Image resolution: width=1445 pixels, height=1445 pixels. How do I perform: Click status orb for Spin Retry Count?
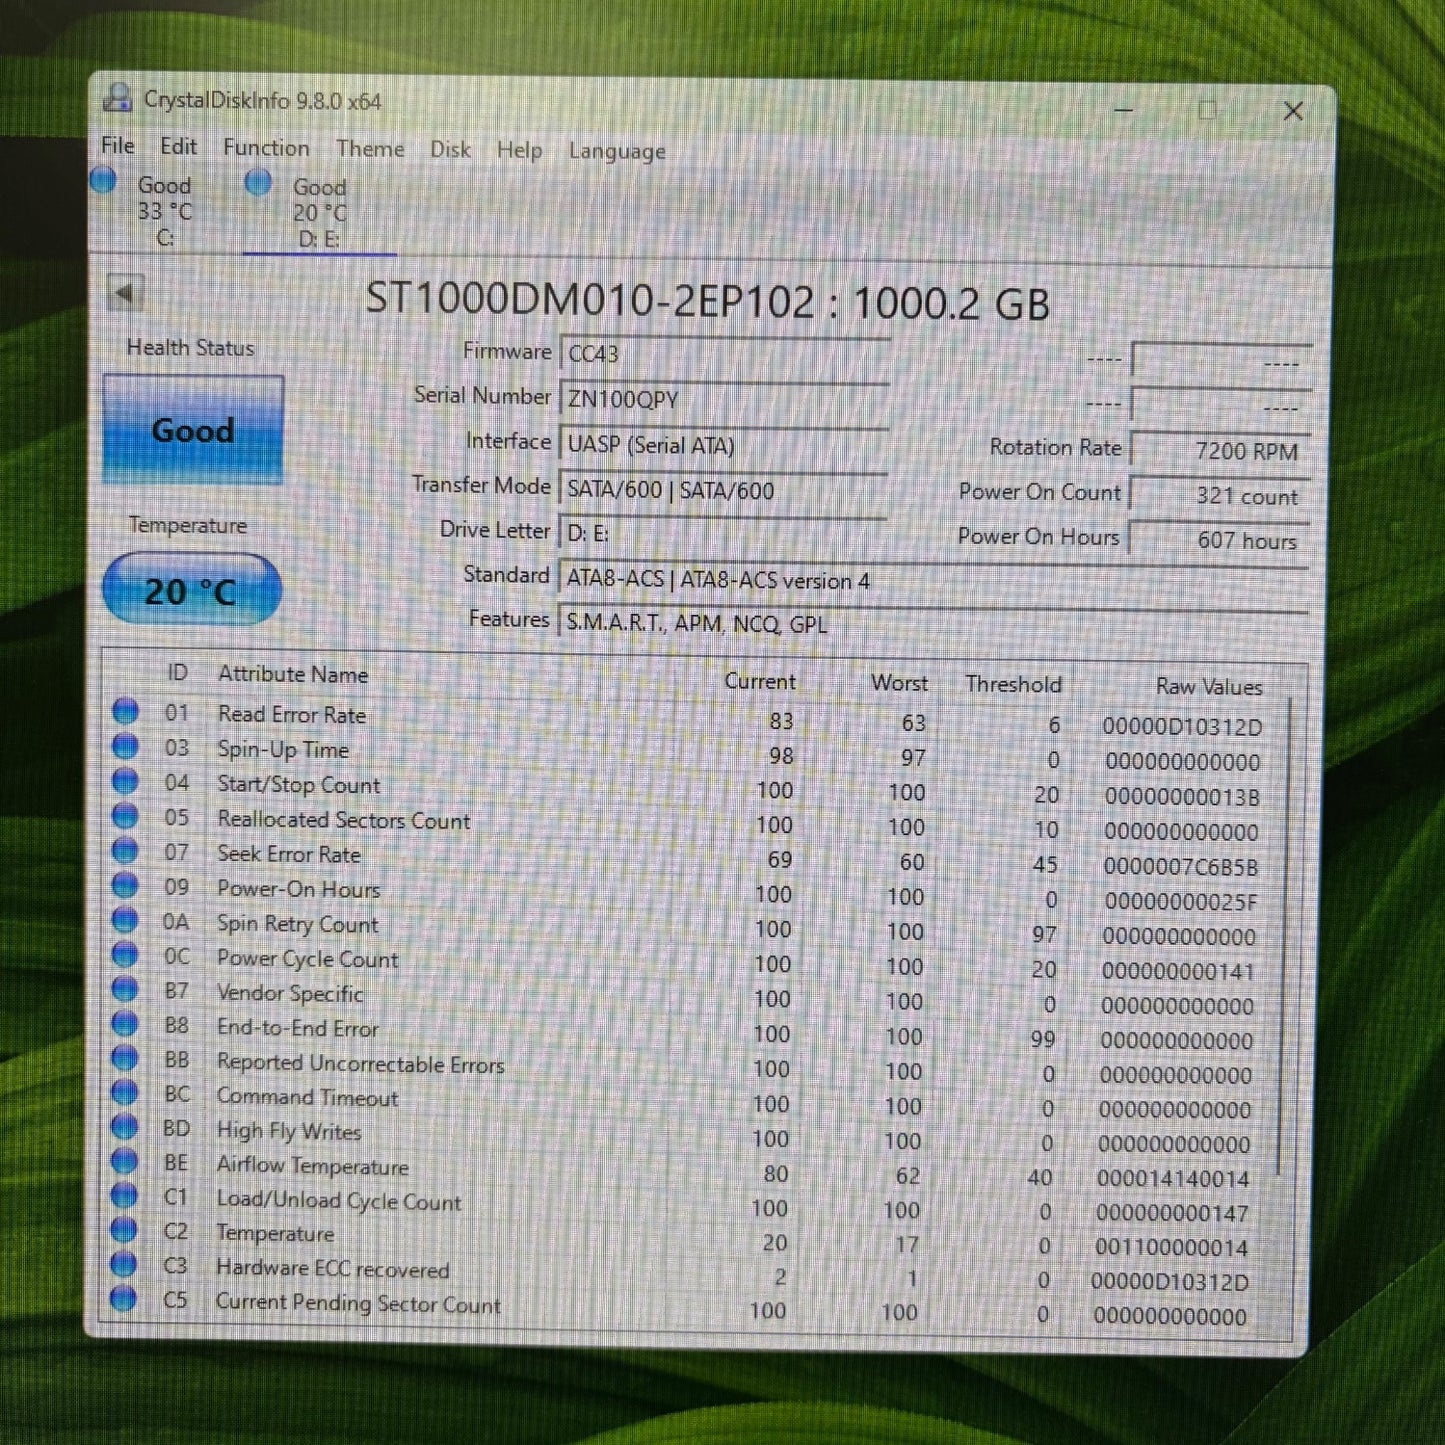(125, 919)
